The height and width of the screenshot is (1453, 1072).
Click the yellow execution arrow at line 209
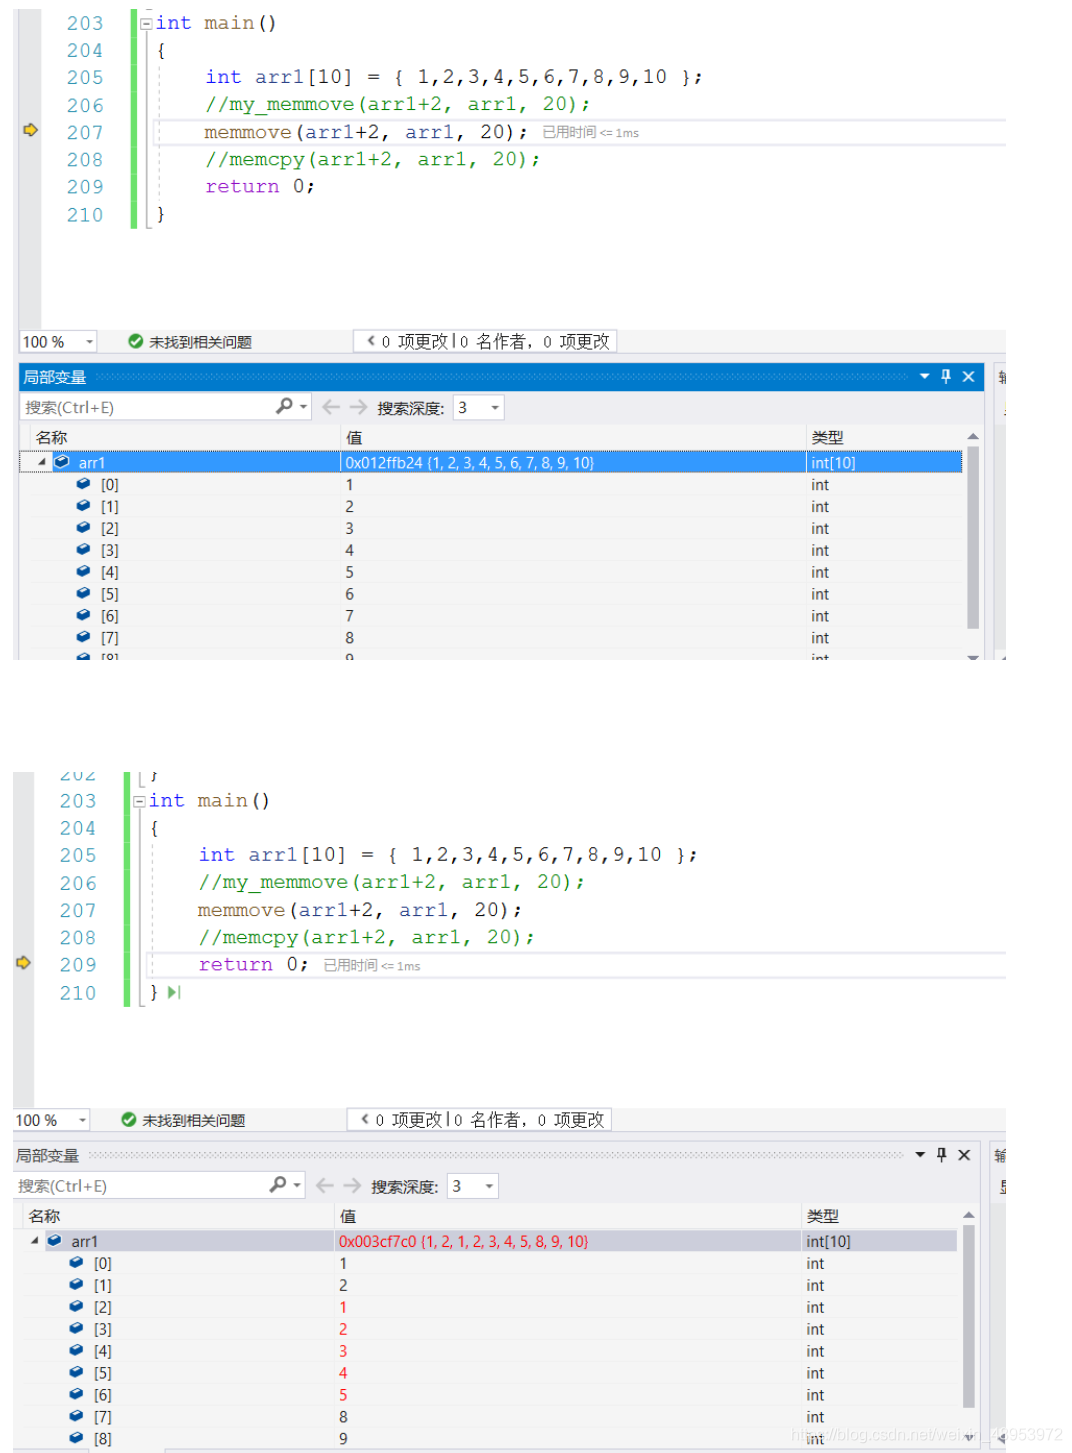coord(23,963)
